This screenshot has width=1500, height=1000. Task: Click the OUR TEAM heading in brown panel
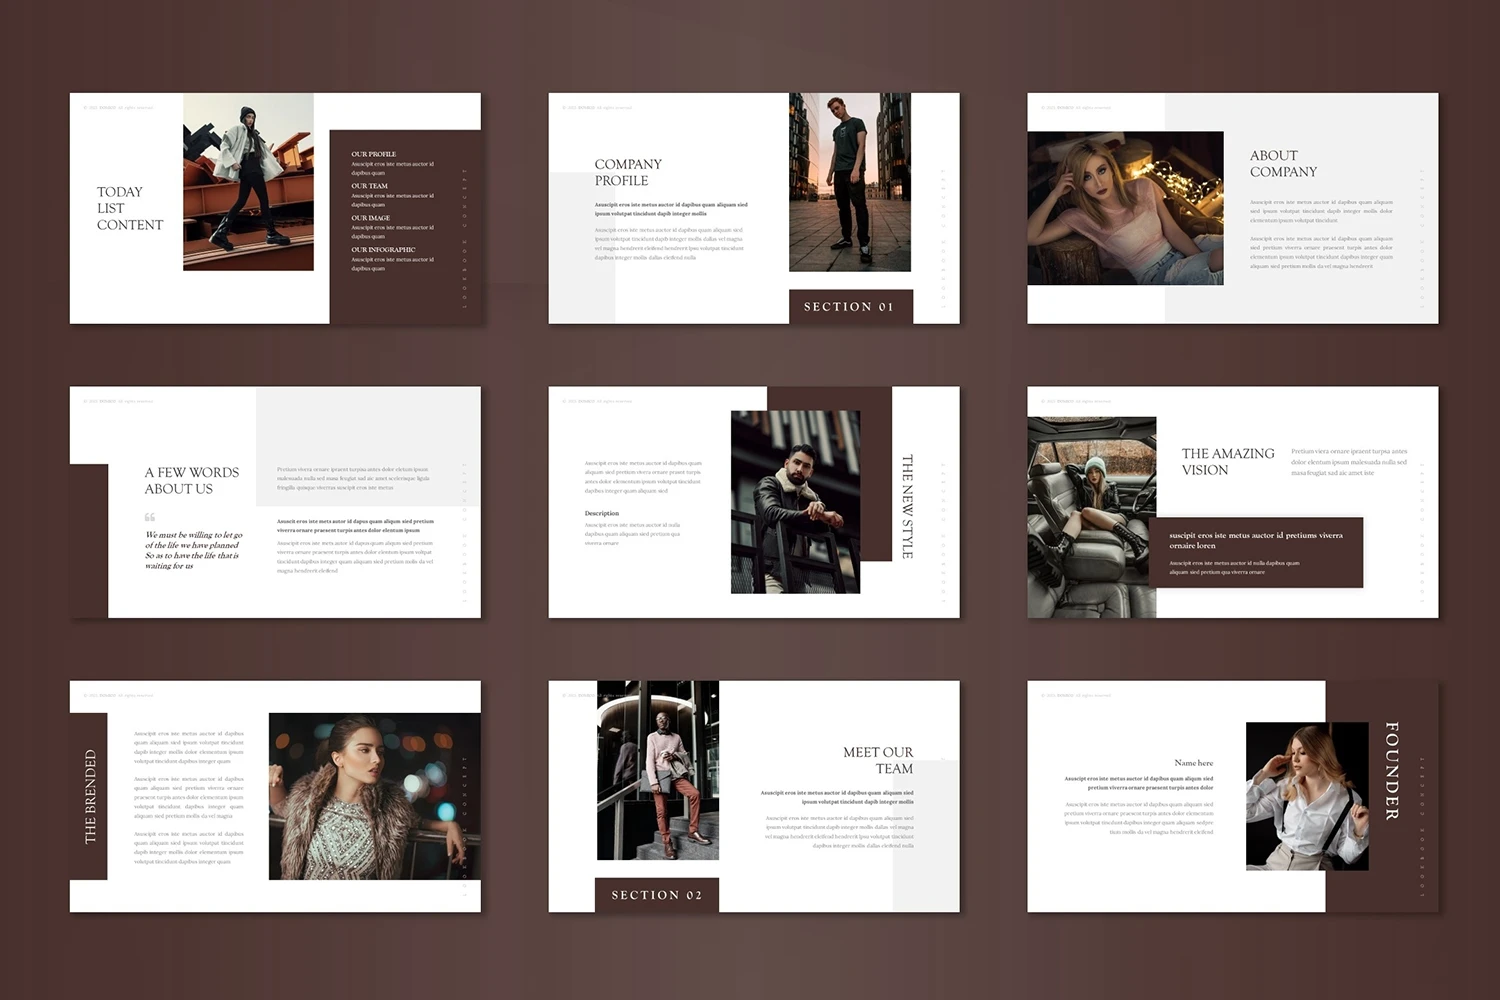pos(369,186)
